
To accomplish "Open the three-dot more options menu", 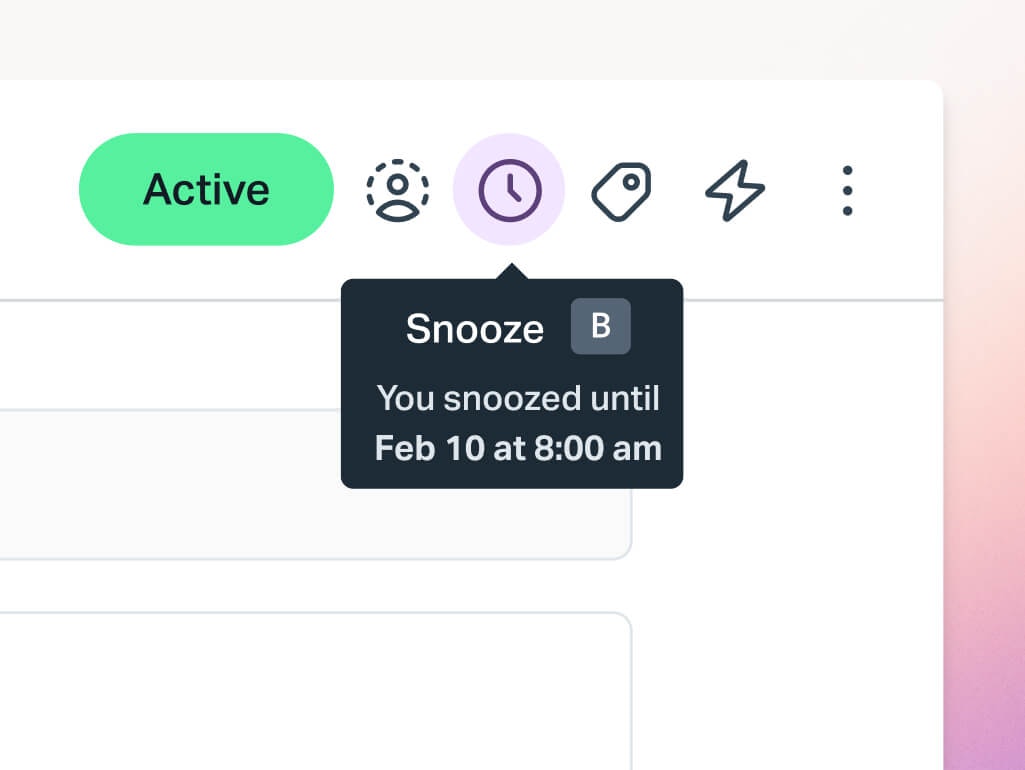I will tap(847, 190).
